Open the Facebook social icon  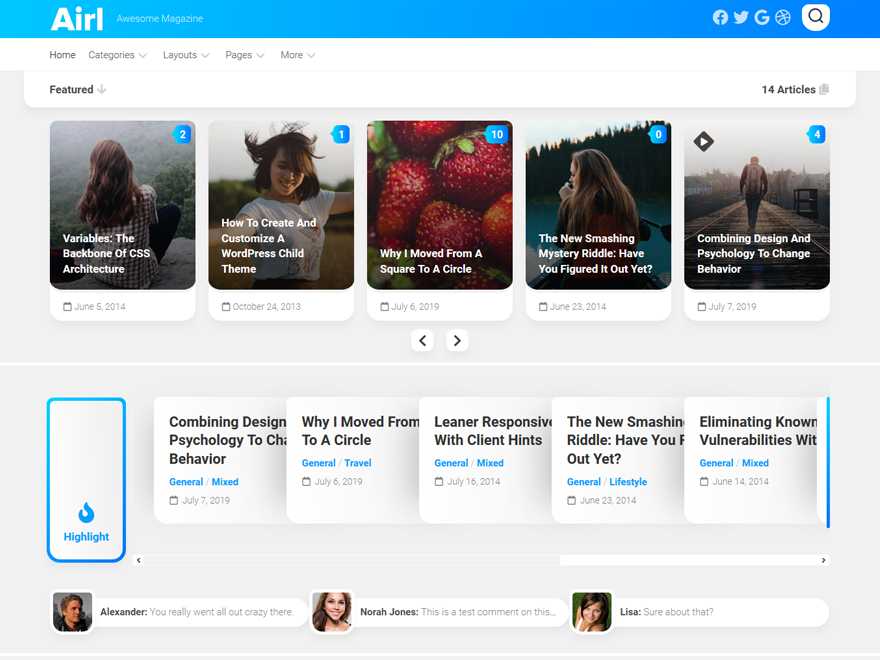[x=720, y=17]
